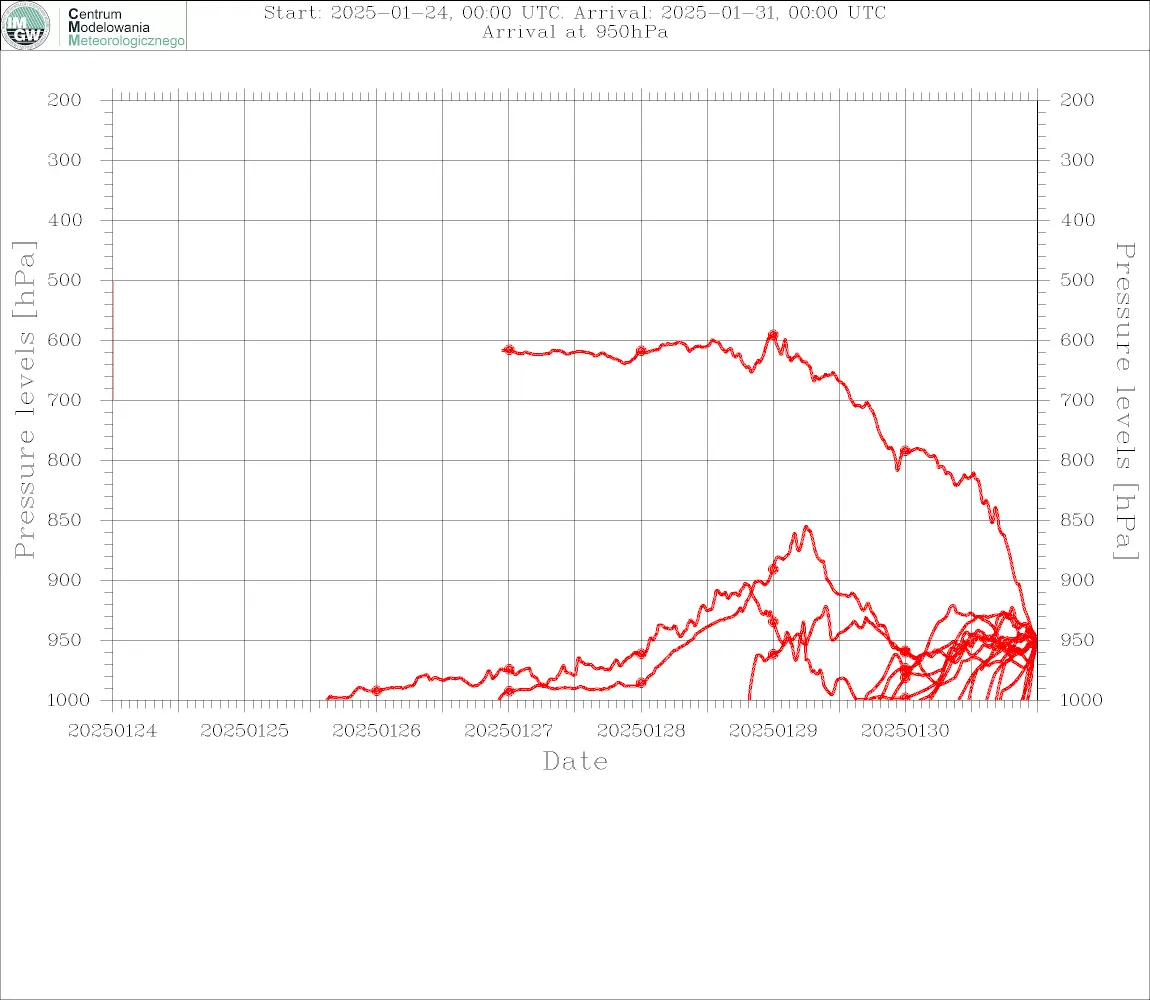
Task: Click the right axis 950 label
Action: [x=1077, y=640]
